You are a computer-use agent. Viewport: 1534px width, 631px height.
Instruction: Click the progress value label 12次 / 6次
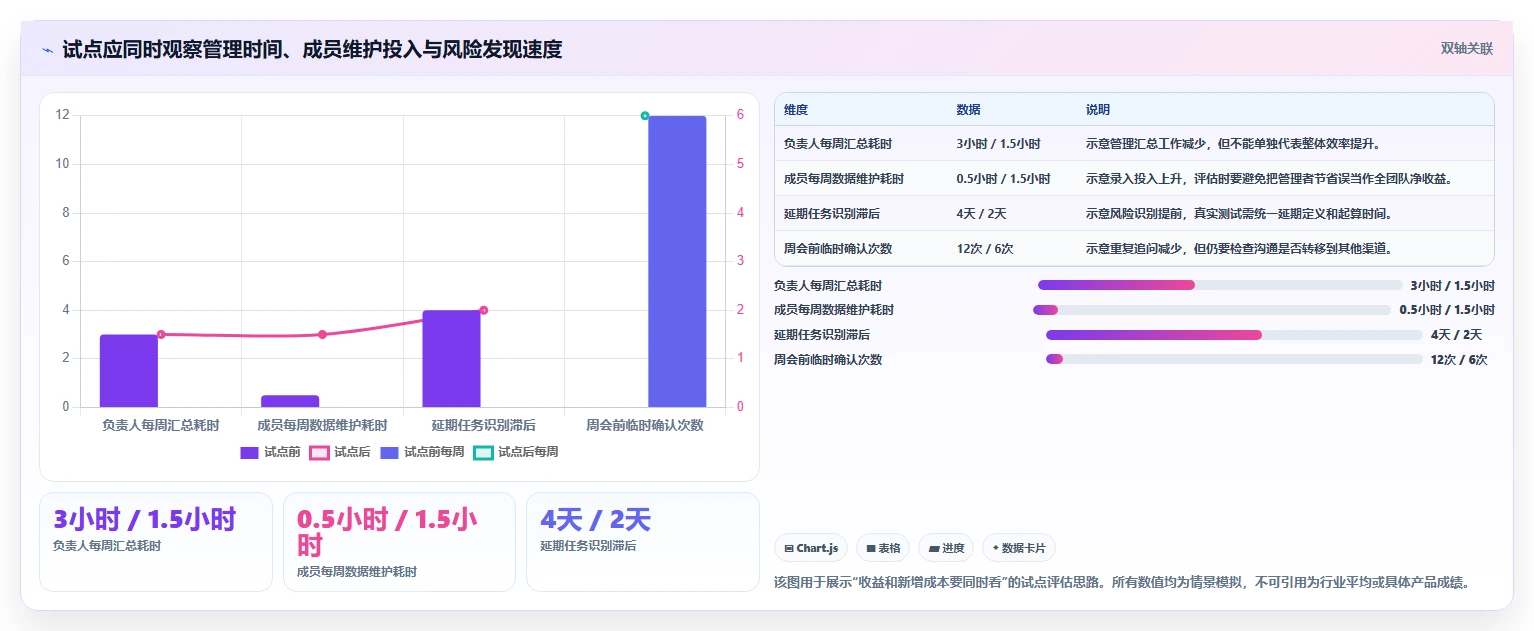(1459, 360)
